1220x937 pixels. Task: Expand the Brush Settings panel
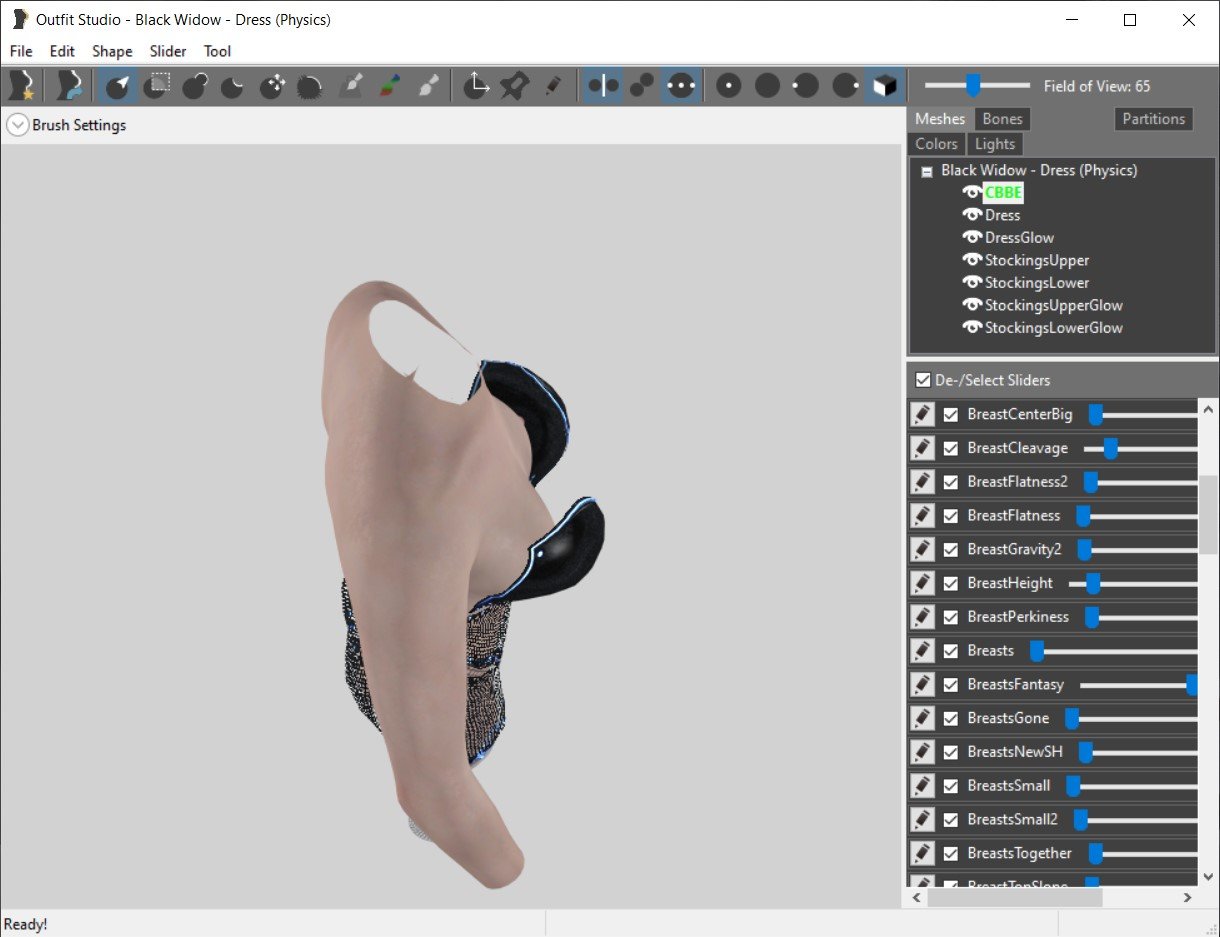17,125
